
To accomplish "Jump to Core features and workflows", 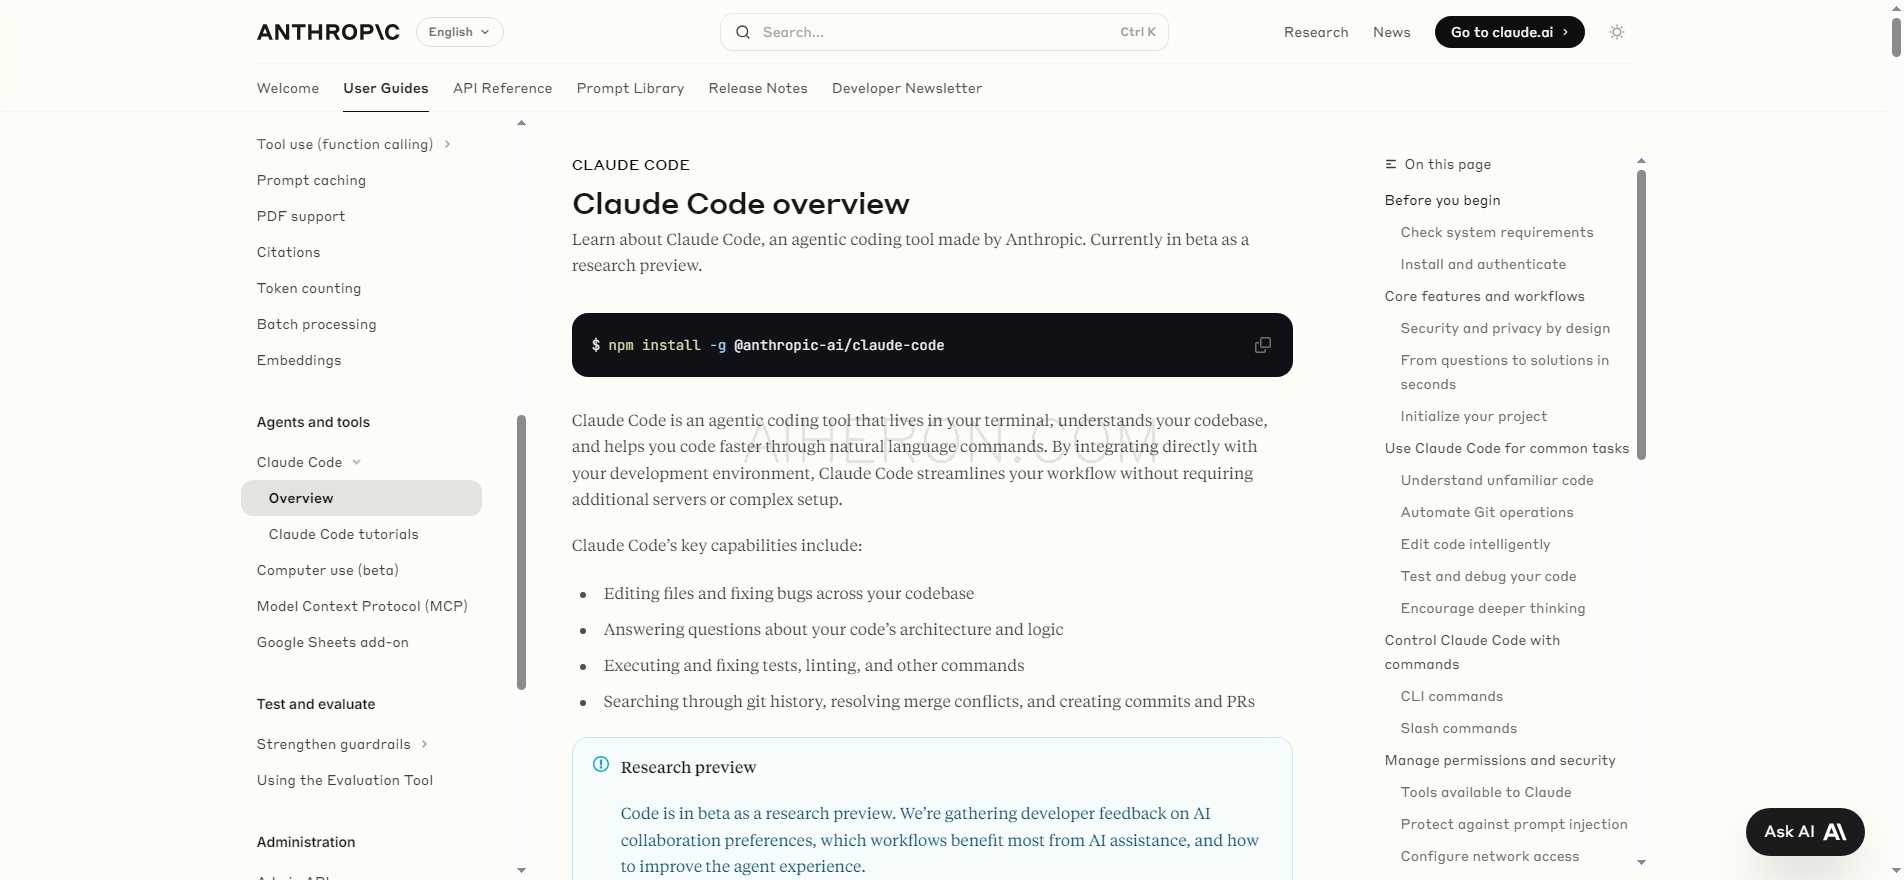I will [1485, 296].
